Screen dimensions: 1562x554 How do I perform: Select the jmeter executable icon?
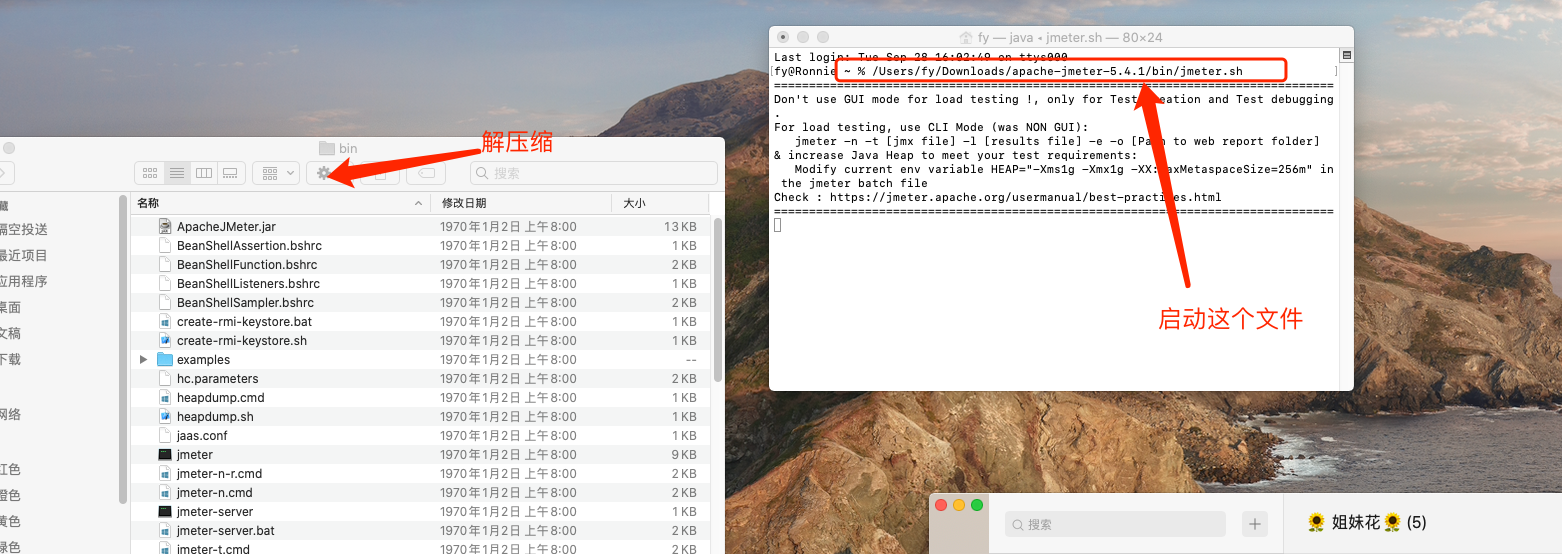pyautogui.click(x=165, y=455)
